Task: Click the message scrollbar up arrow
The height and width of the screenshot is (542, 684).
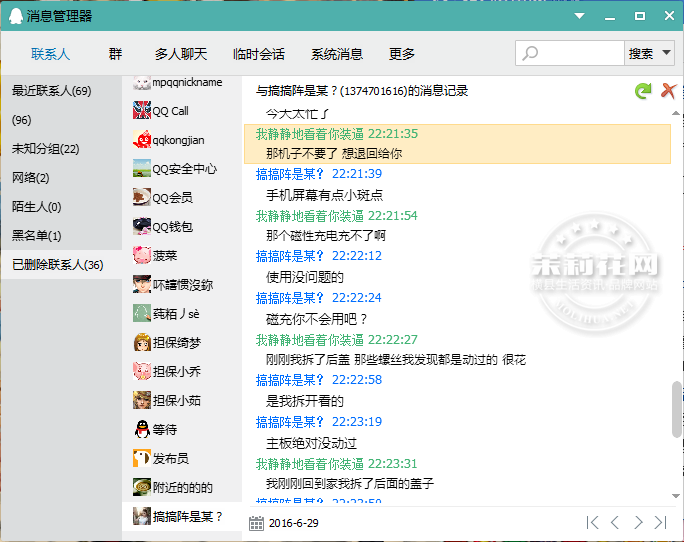Action: click(676, 113)
